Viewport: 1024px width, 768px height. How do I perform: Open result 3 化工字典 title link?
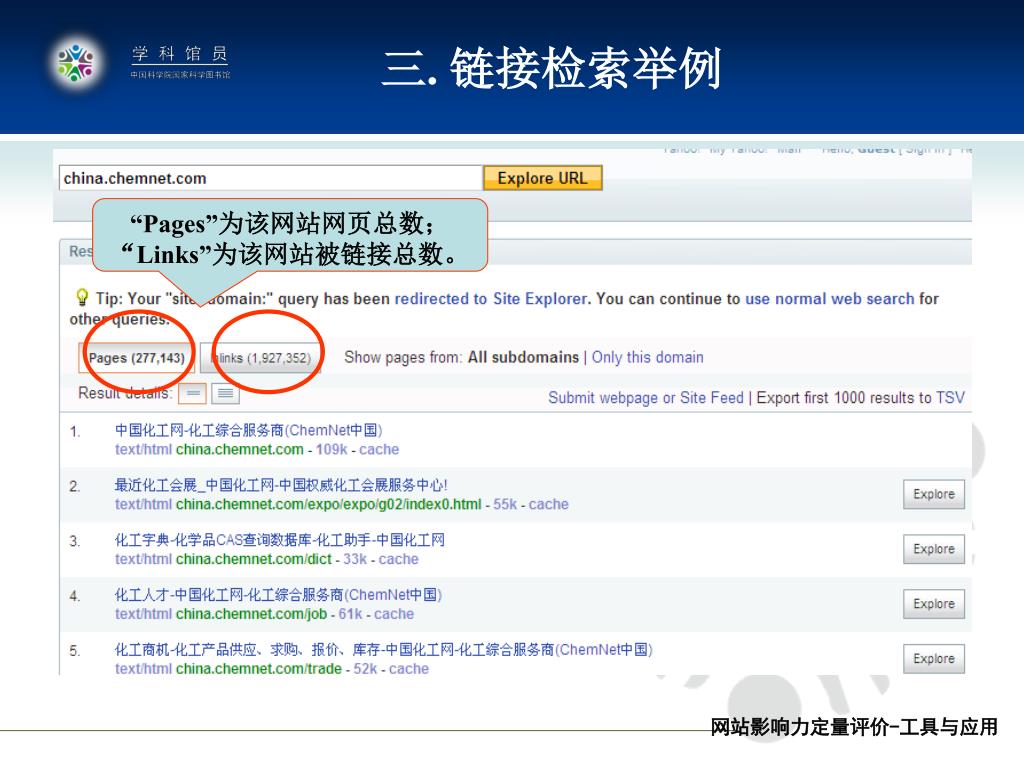[x=280, y=540]
